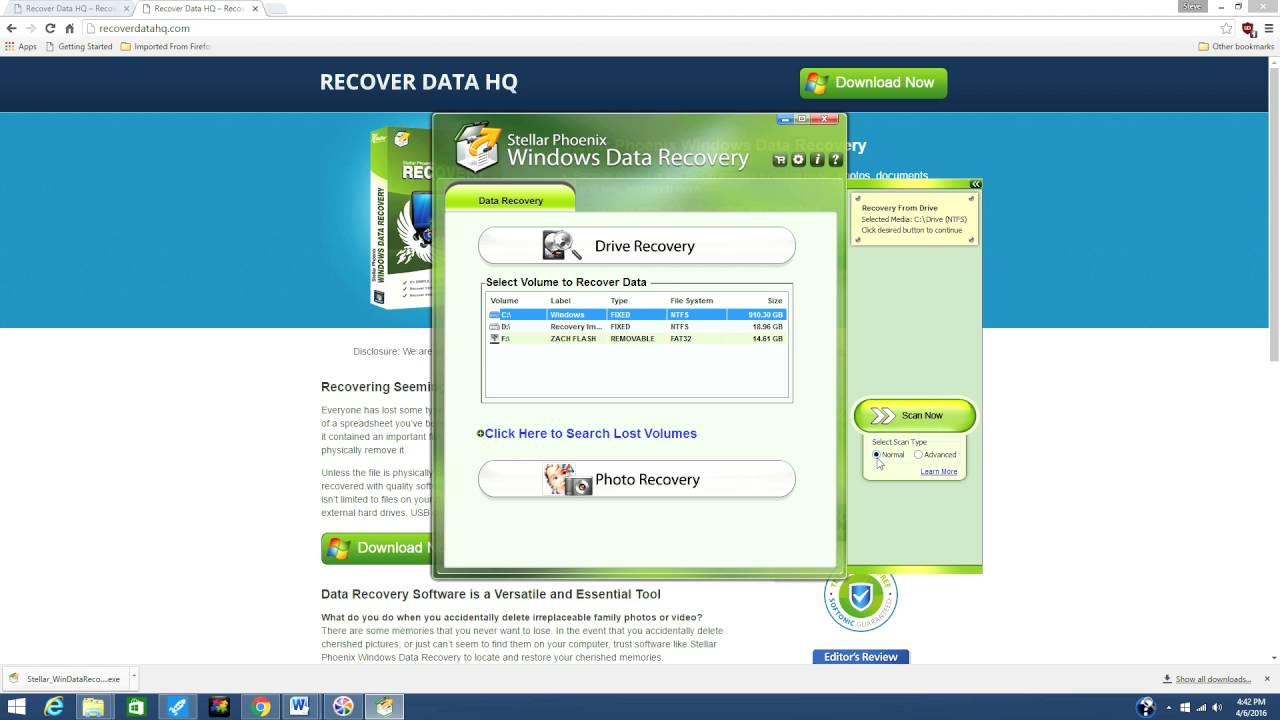Screen dimensions: 1280x720
Task: Select the F:\ ZACH FLASH removable volume
Action: [637, 339]
